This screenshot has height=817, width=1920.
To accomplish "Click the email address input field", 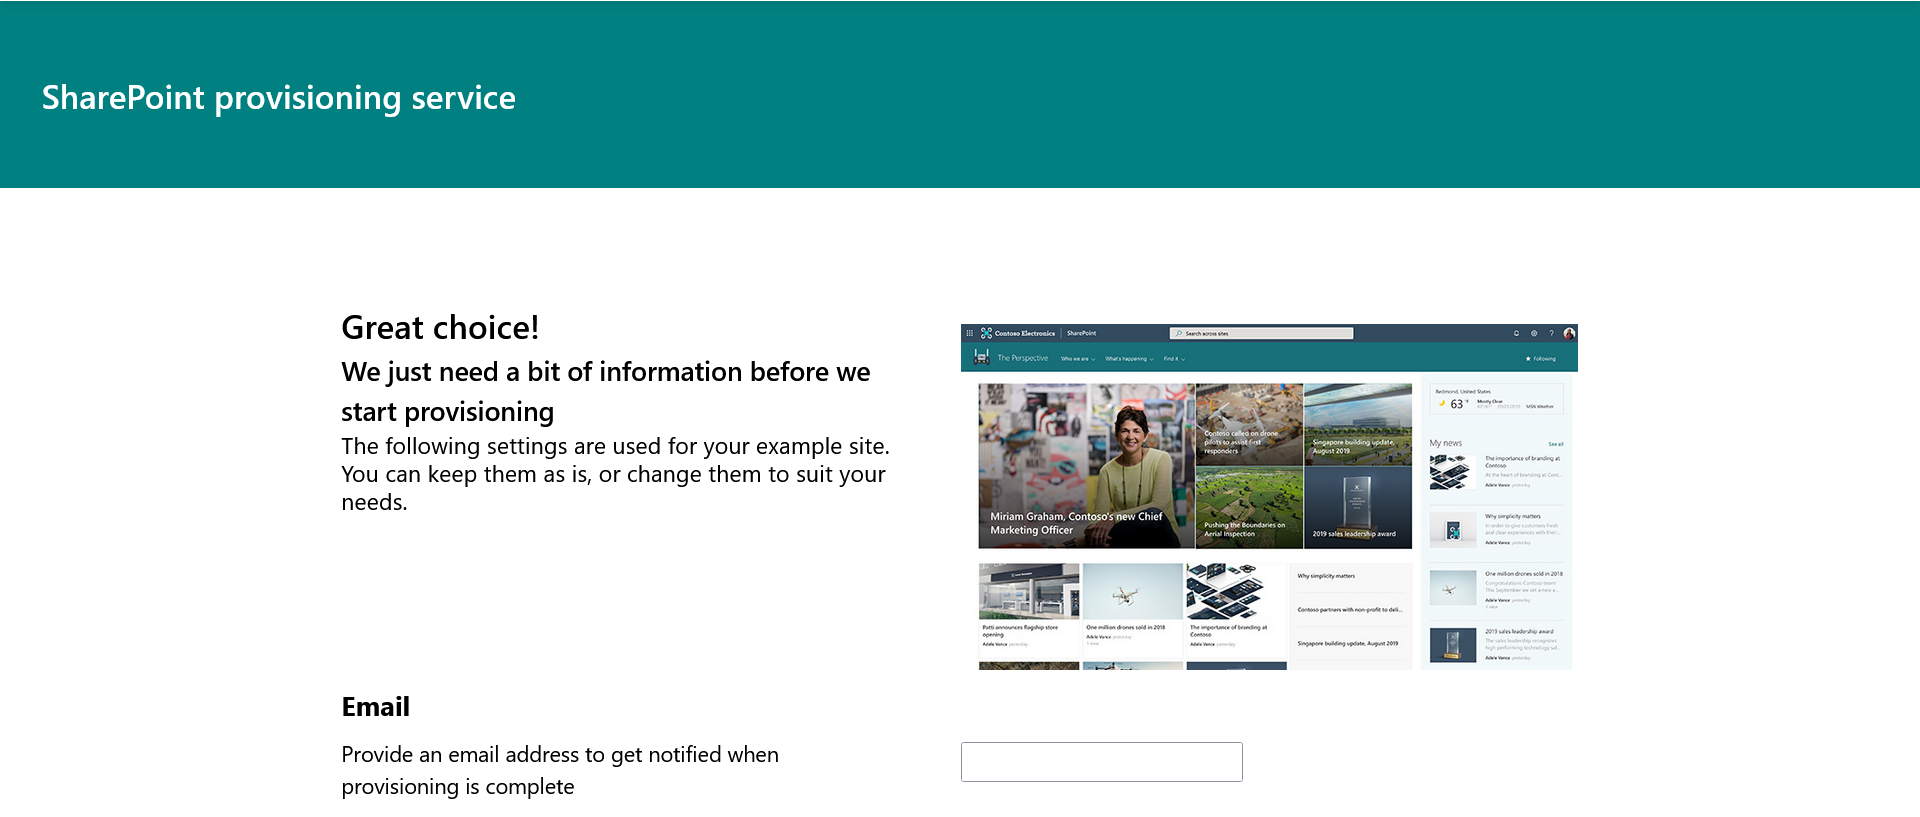I will click(1101, 762).
